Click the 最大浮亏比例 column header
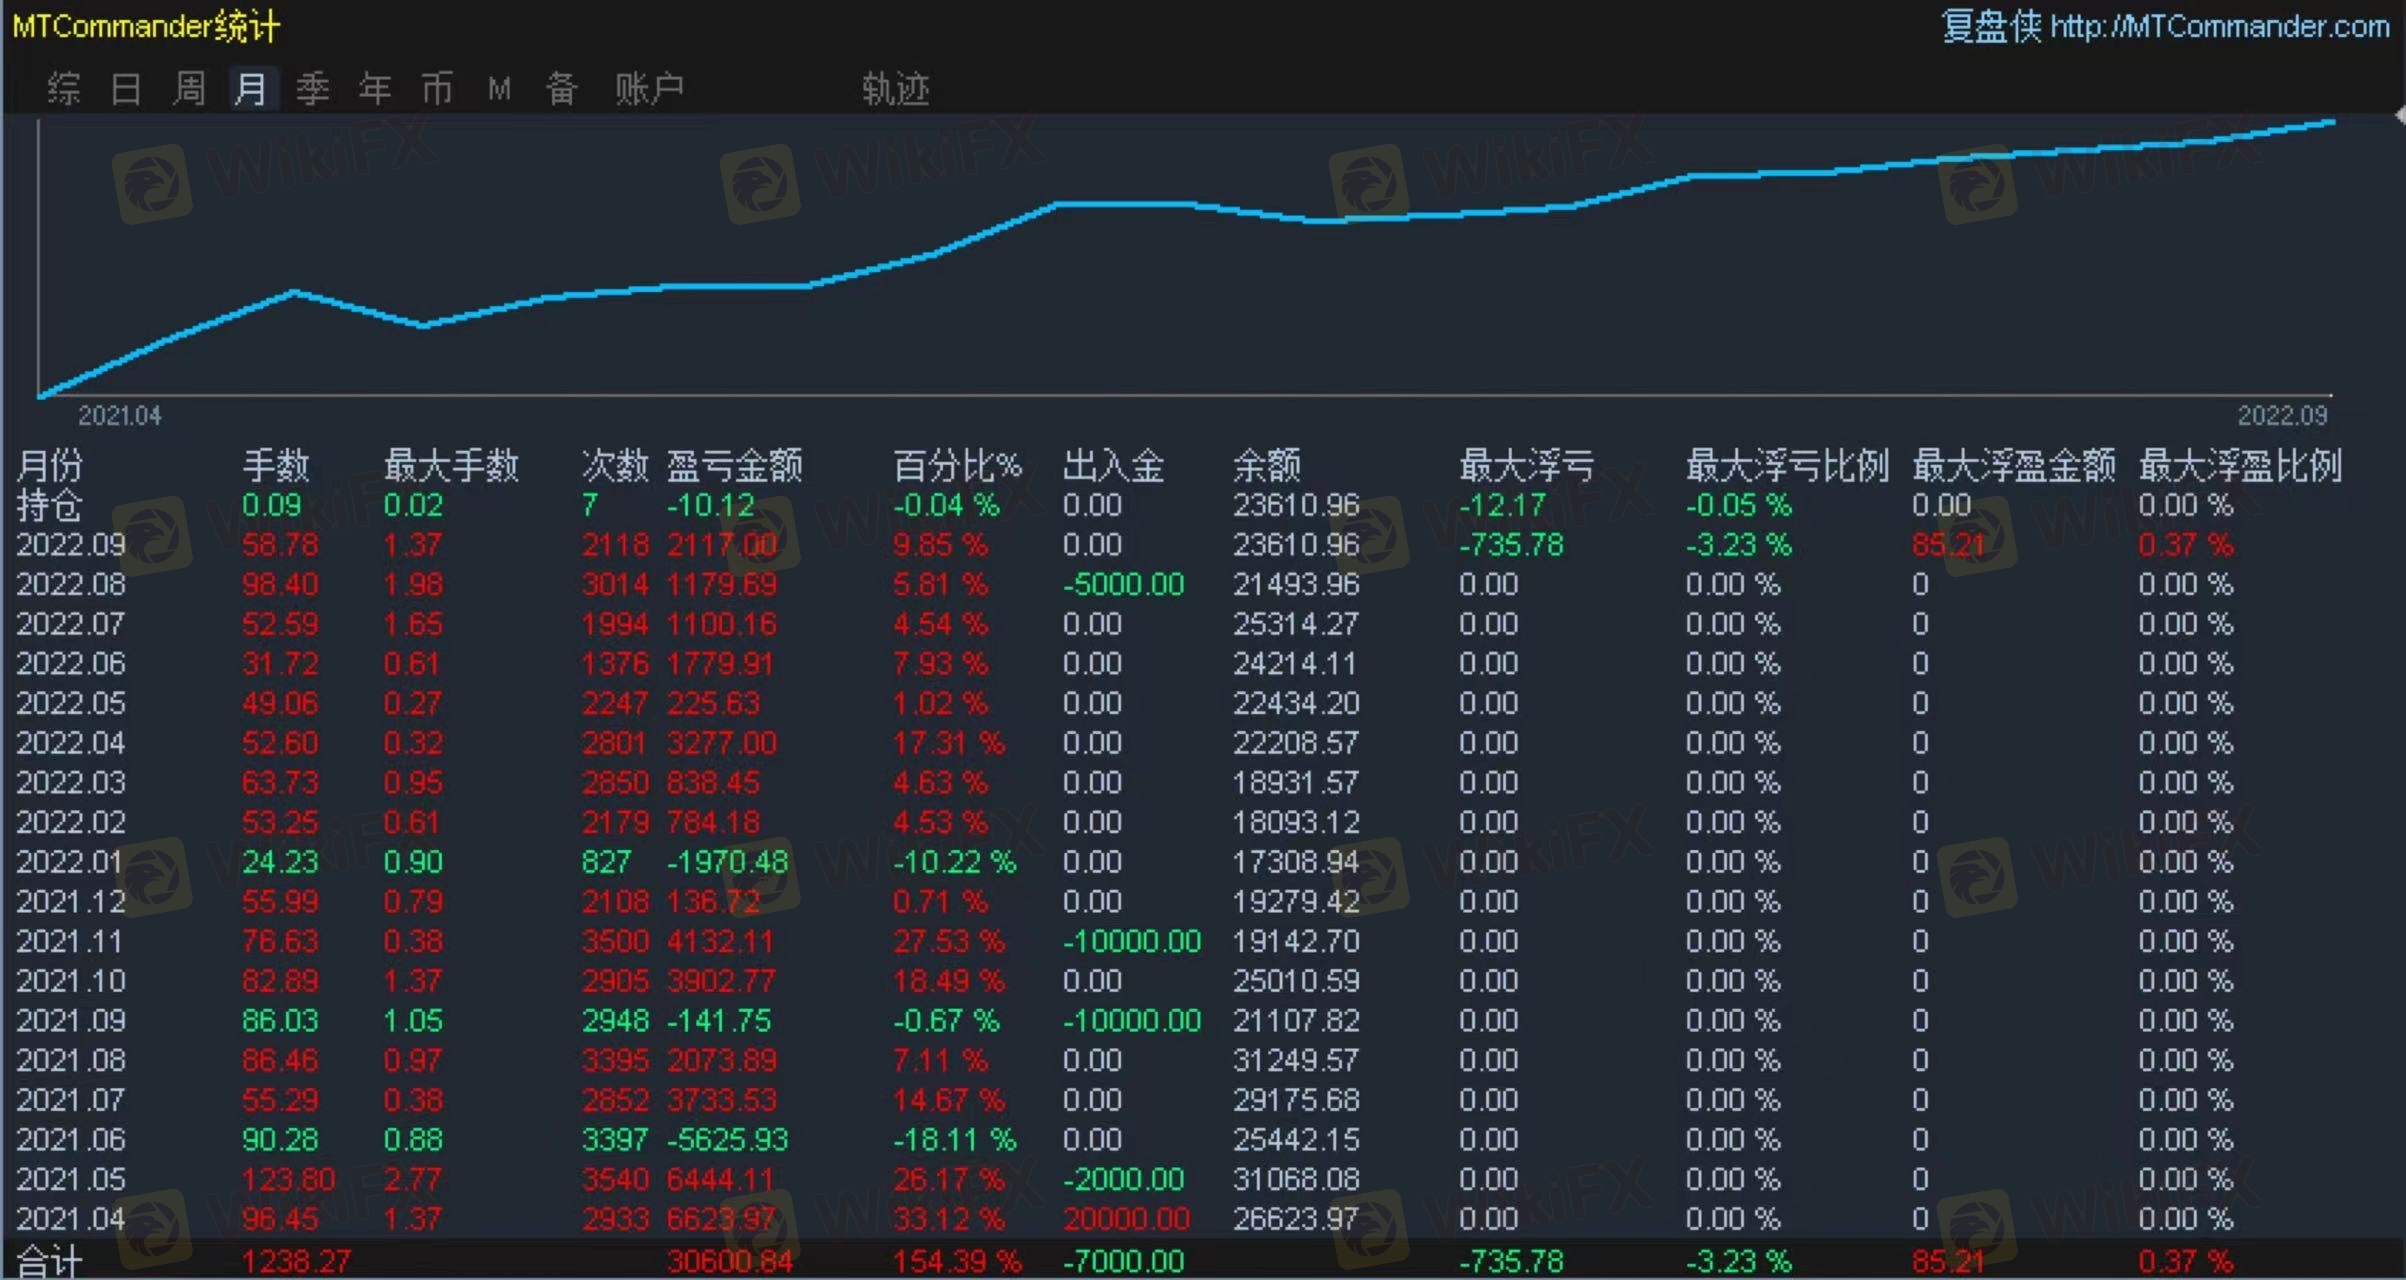 pos(1787,465)
